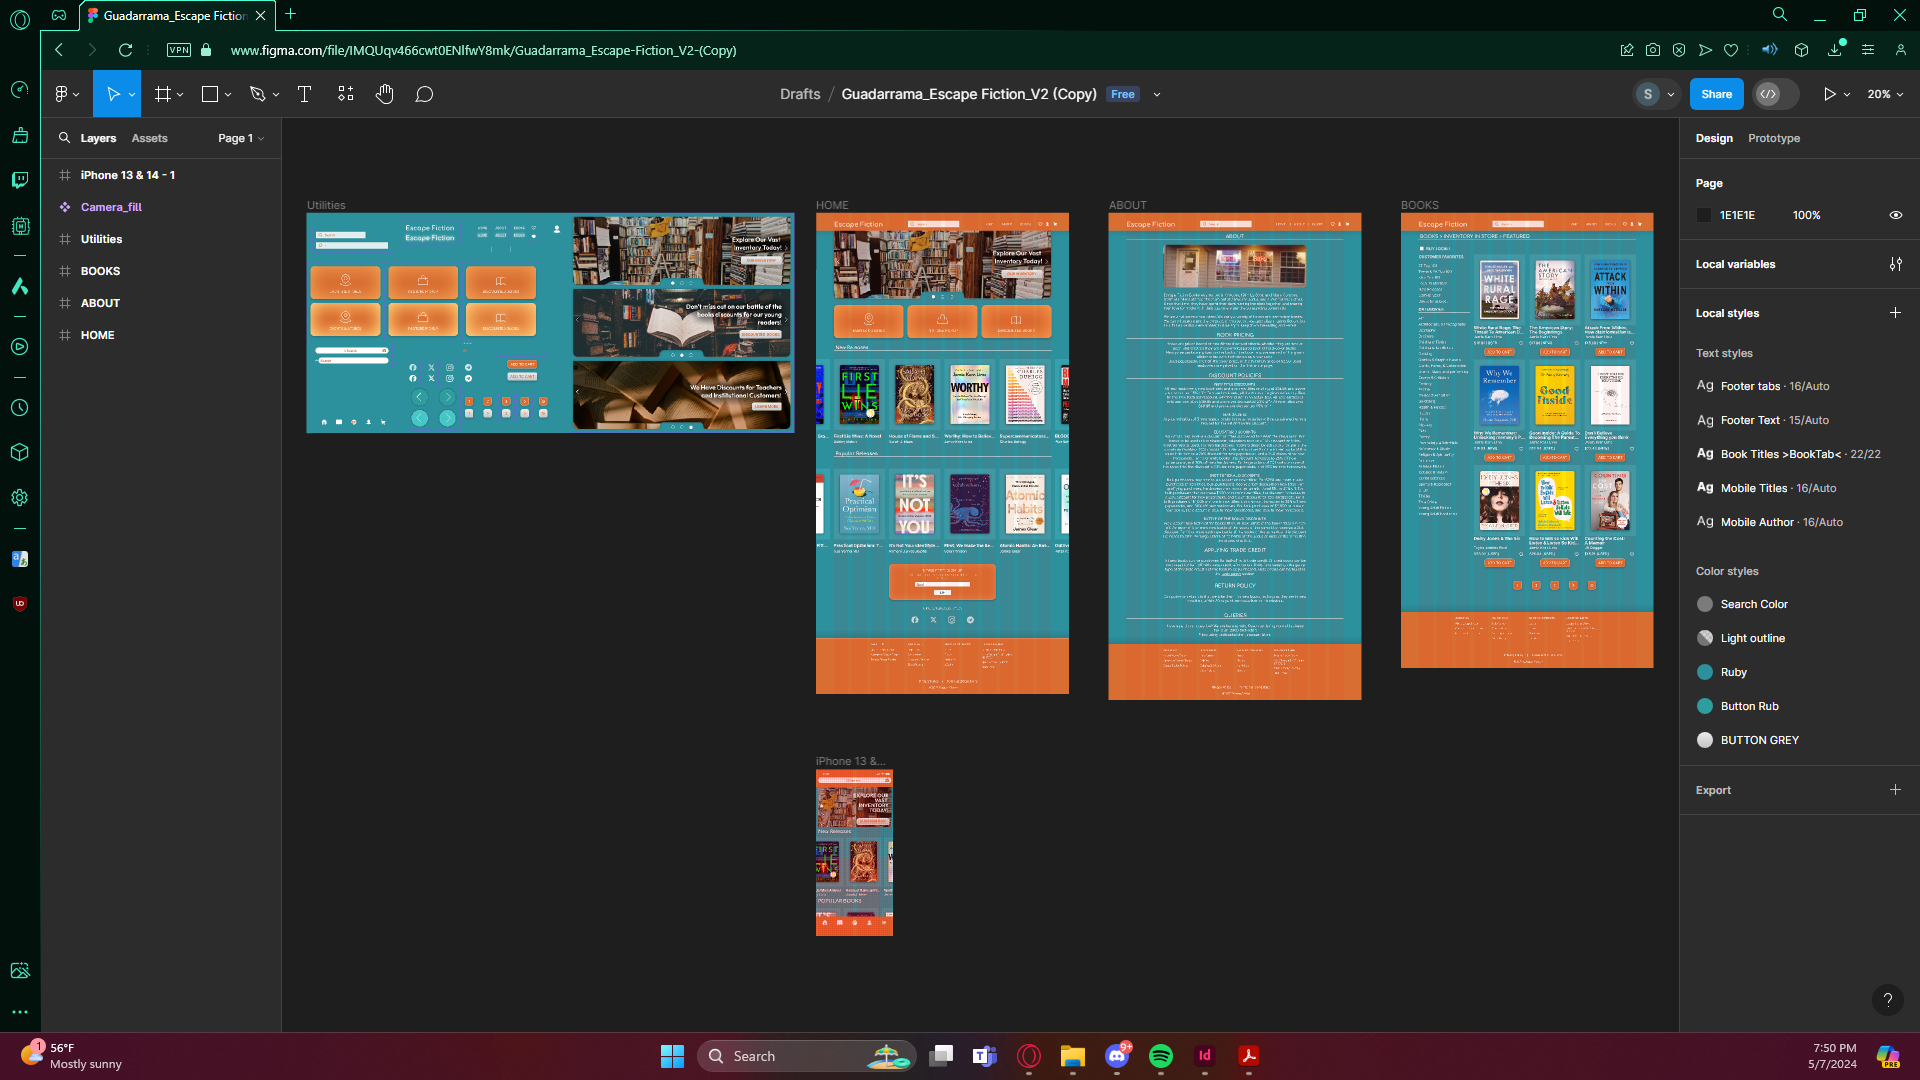Toggle the browser sound icon

[x=1769, y=50]
